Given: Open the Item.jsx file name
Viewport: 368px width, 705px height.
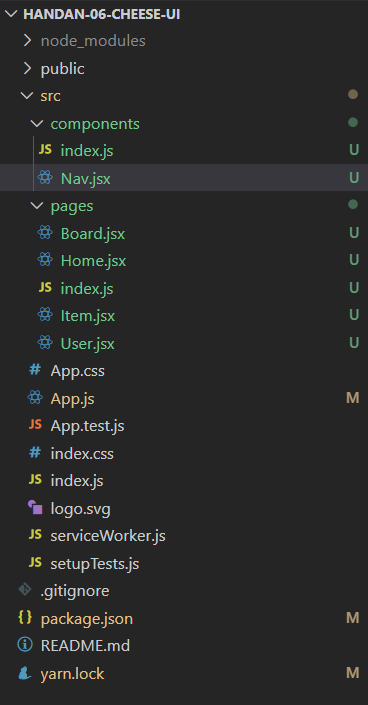Looking at the screenshot, I should point(88,316).
